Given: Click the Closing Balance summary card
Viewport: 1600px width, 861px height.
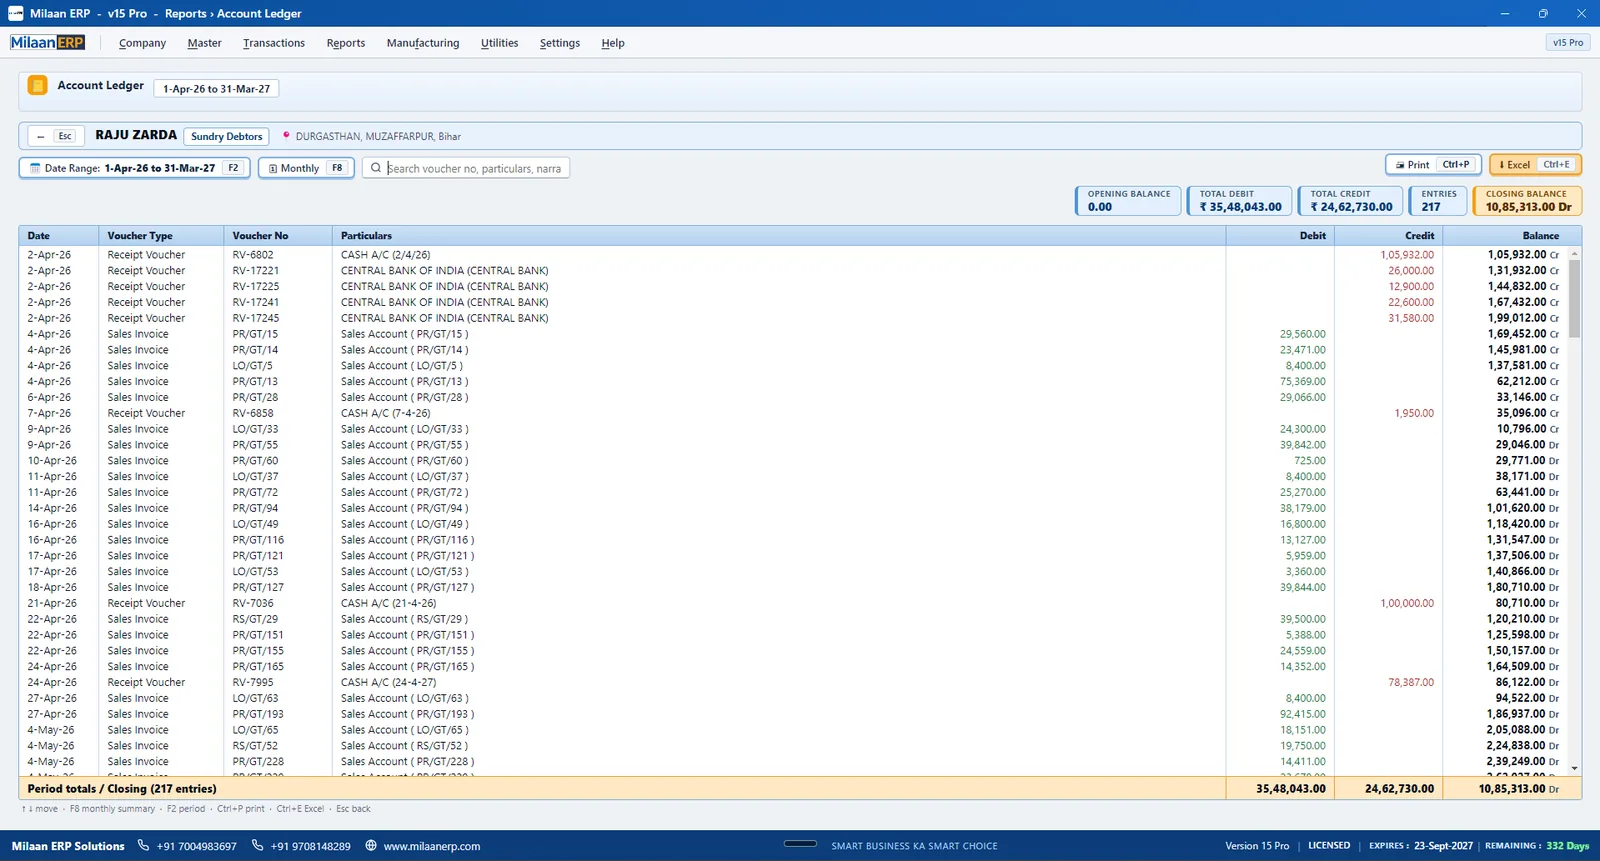Looking at the screenshot, I should [x=1527, y=201].
